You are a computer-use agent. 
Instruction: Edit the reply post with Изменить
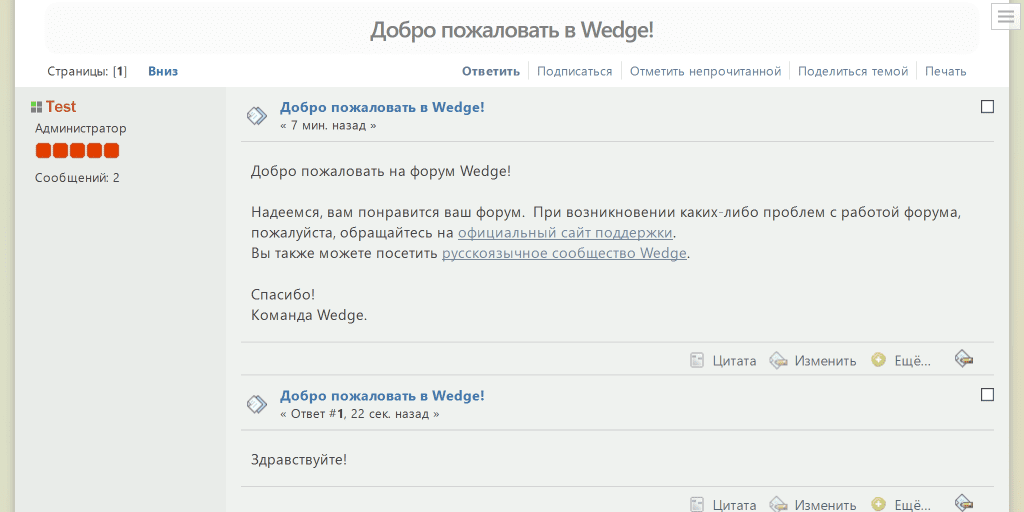tap(814, 505)
